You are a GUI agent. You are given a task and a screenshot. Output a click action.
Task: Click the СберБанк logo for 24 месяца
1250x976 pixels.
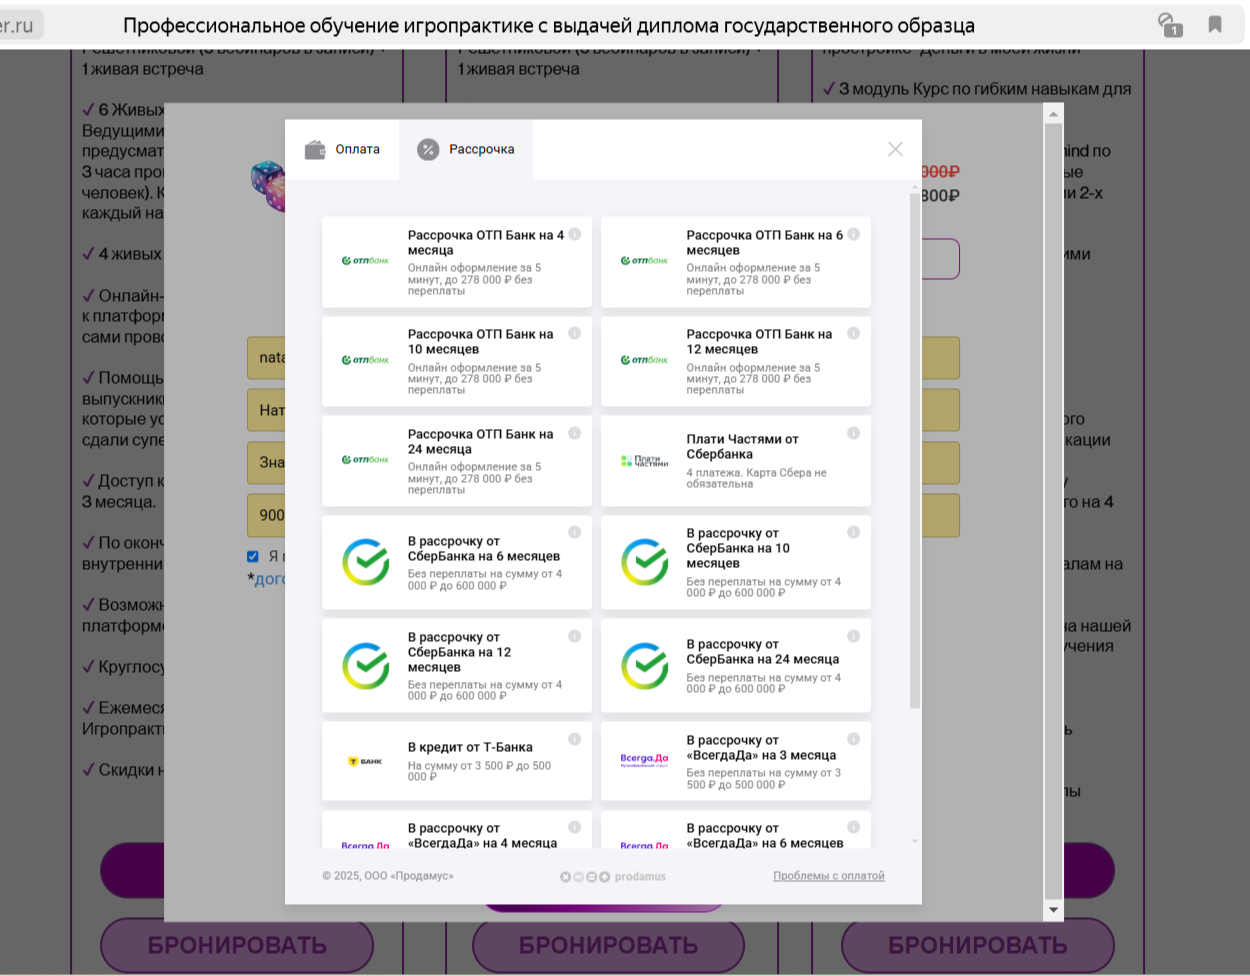pyautogui.click(x=645, y=666)
